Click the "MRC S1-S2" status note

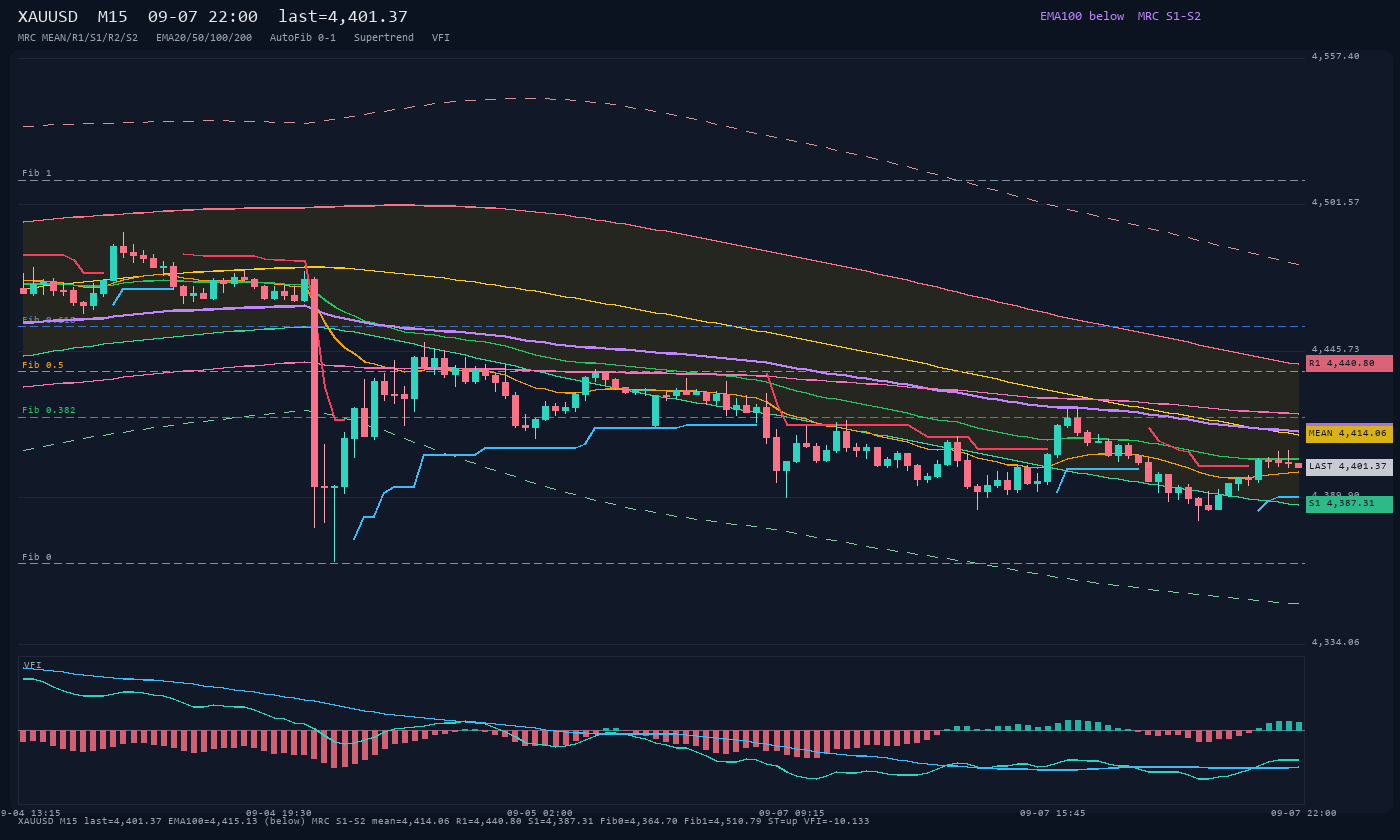[x=1169, y=16]
